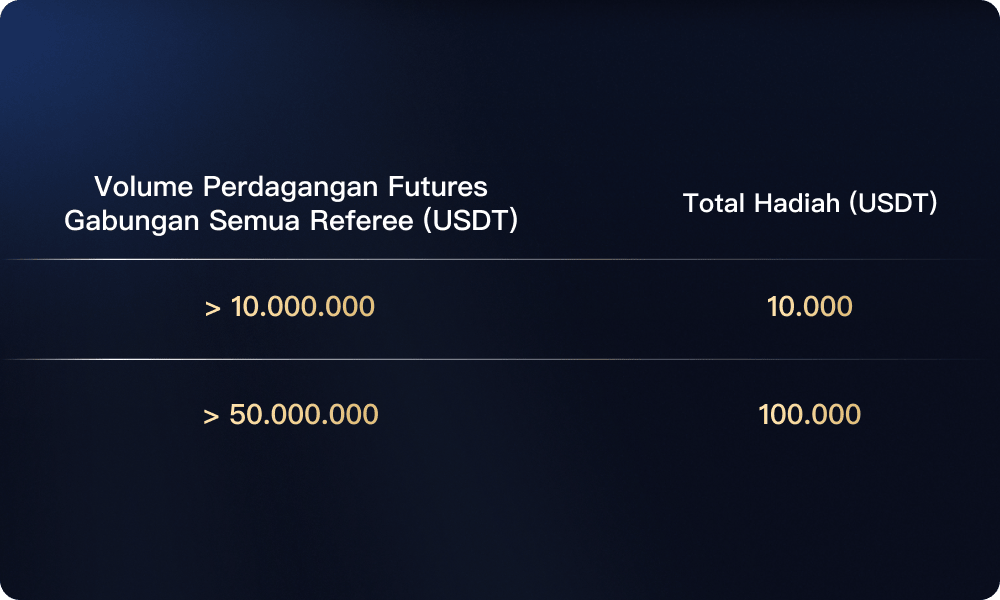Viewport: 1000px width, 600px height.
Task: Select the word "Hadiah" in the header
Action: 797,203
